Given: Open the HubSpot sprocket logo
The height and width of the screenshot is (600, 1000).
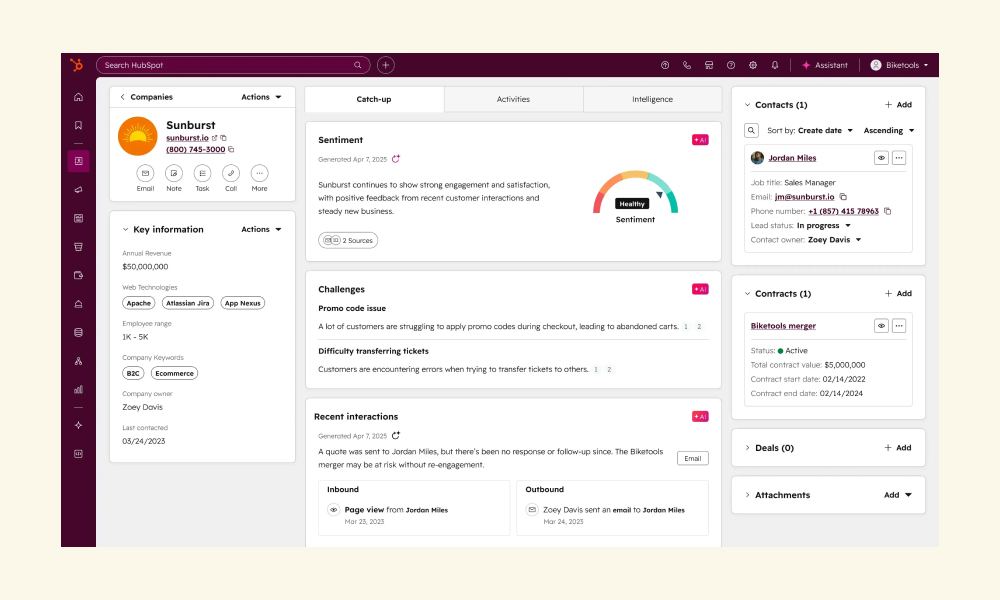Looking at the screenshot, I should tap(77, 64).
